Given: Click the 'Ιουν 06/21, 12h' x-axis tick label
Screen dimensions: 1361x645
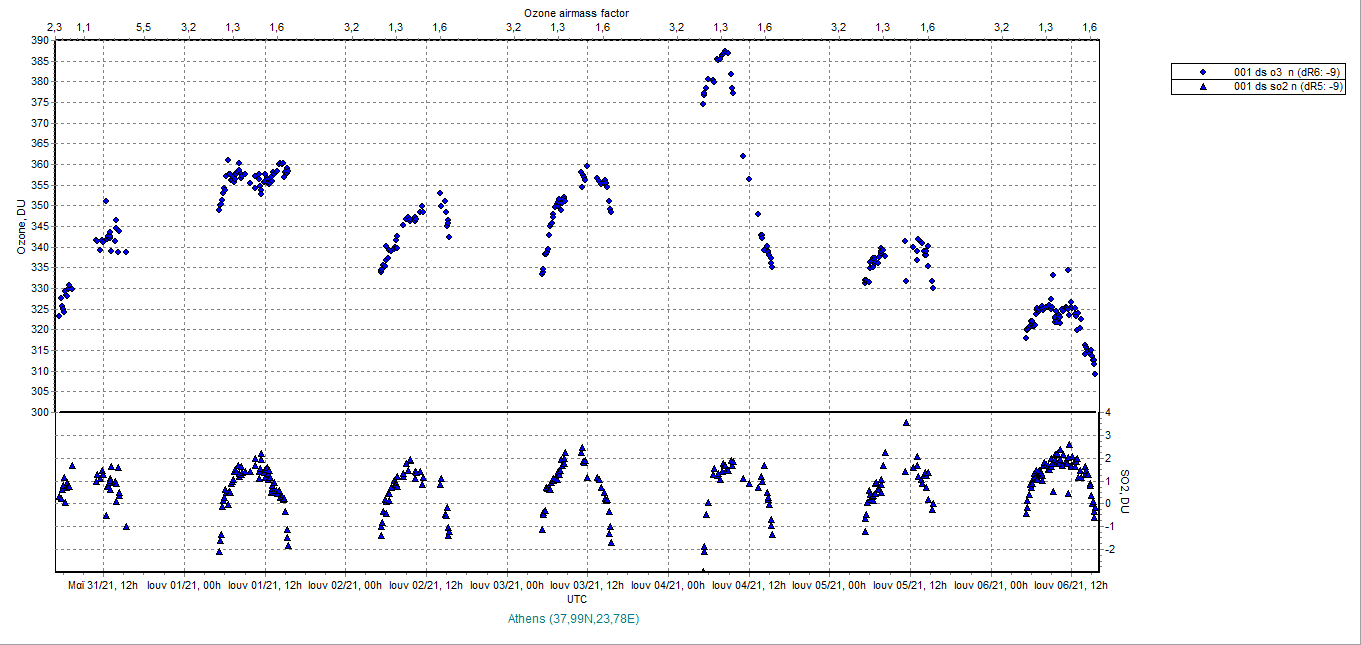Looking at the screenshot, I should tap(1072, 585).
